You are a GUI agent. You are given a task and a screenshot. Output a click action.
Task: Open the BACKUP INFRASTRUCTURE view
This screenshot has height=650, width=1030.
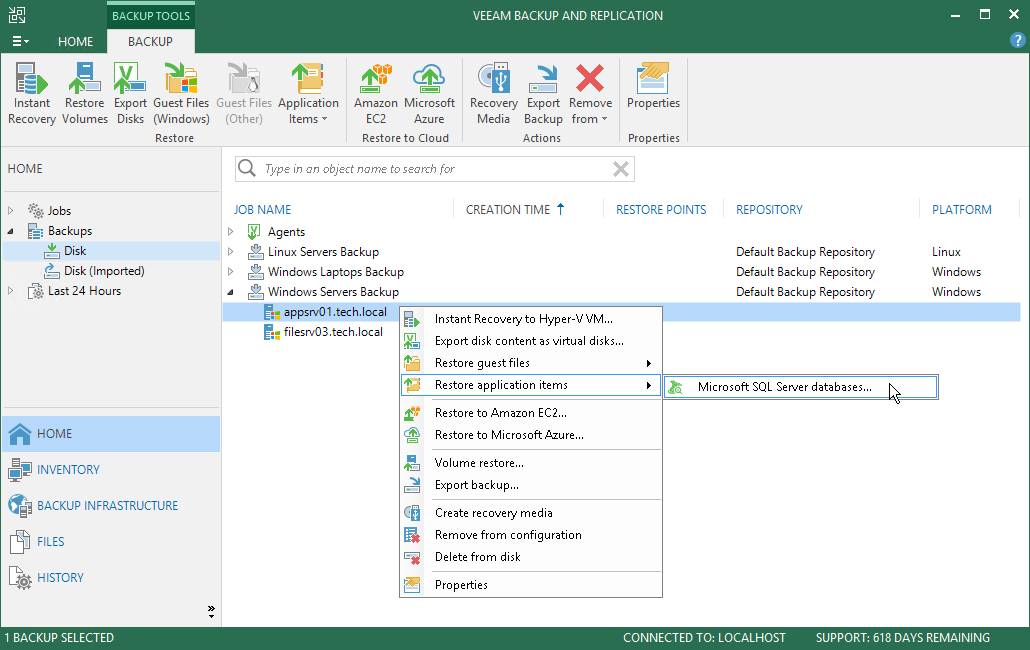point(111,506)
